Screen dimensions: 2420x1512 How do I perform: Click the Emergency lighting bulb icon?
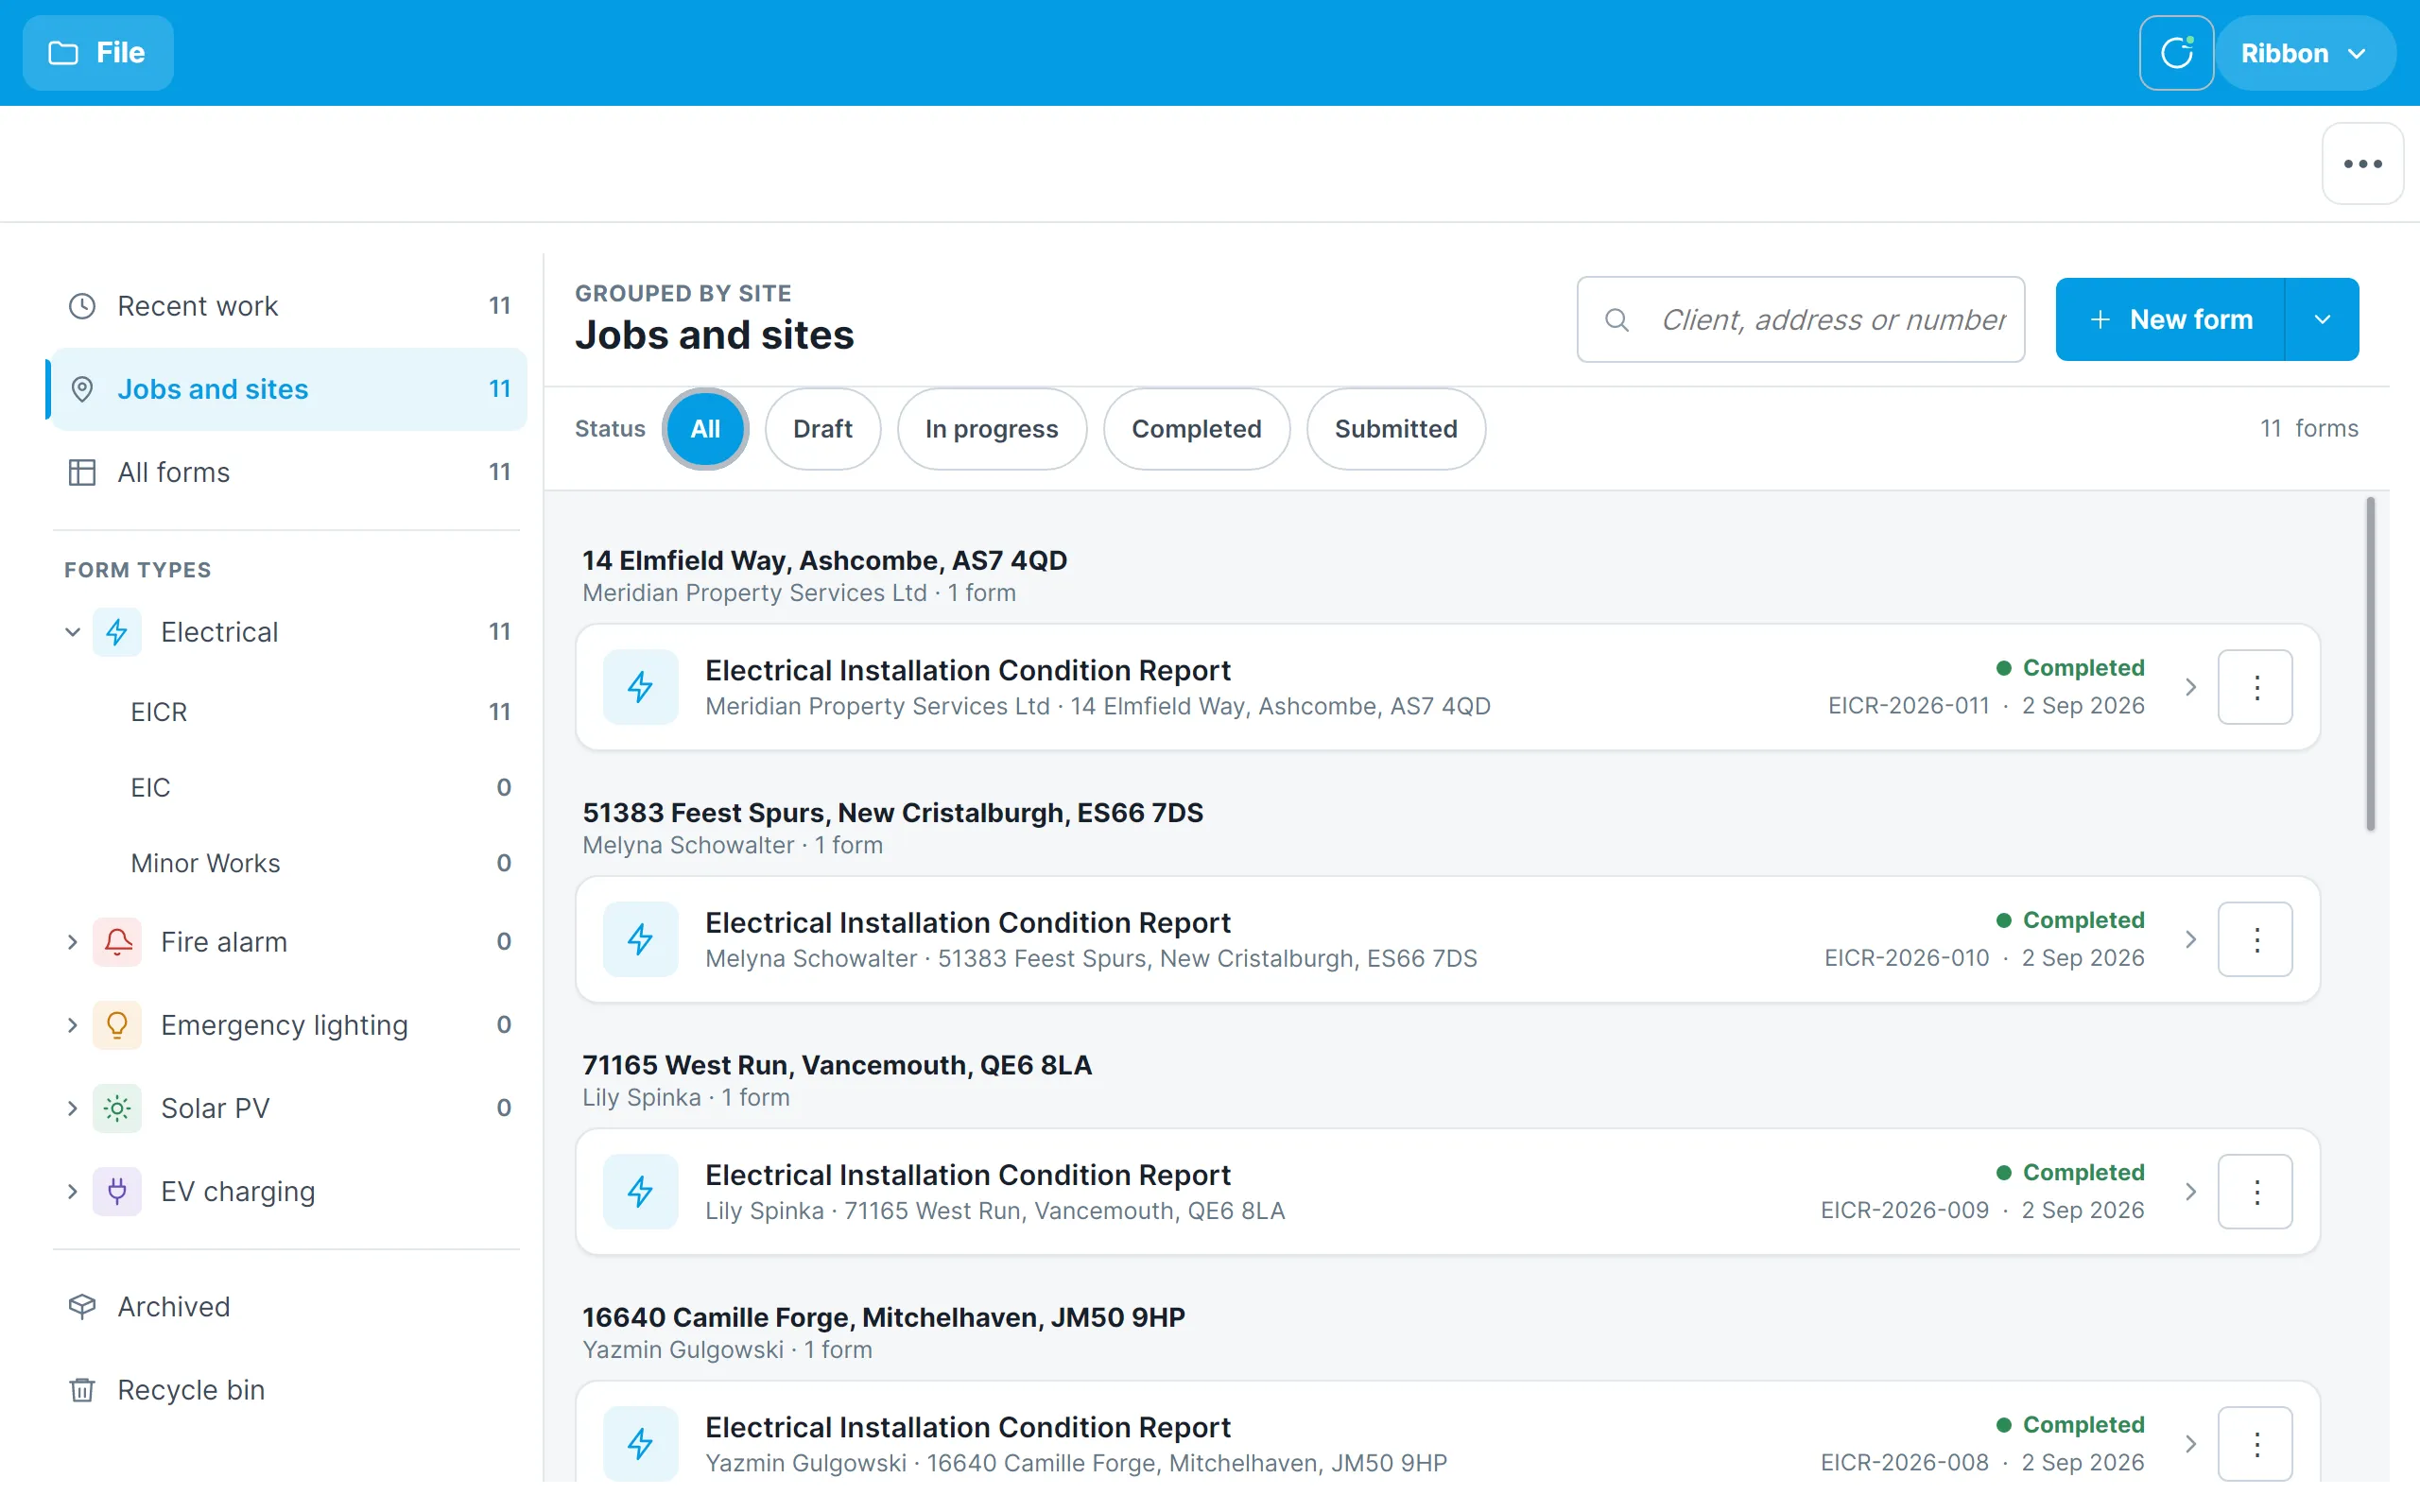[x=117, y=1025]
